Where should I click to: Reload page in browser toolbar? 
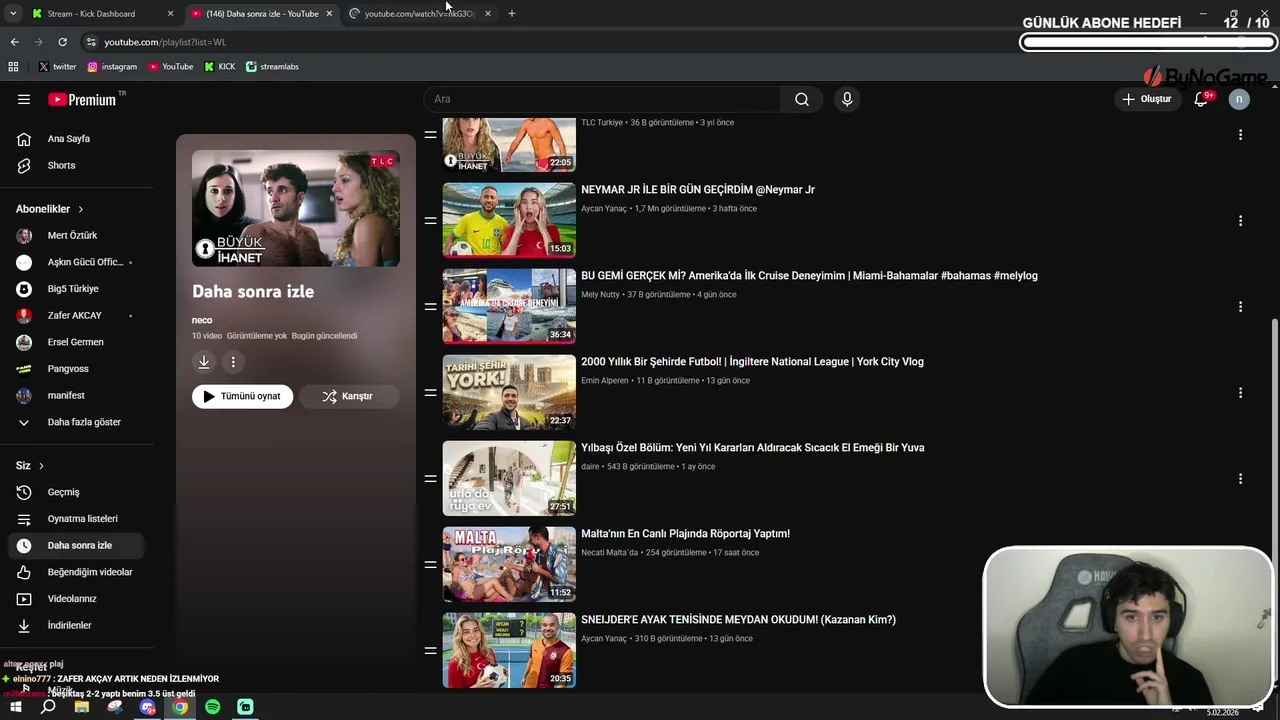pyautogui.click(x=62, y=42)
